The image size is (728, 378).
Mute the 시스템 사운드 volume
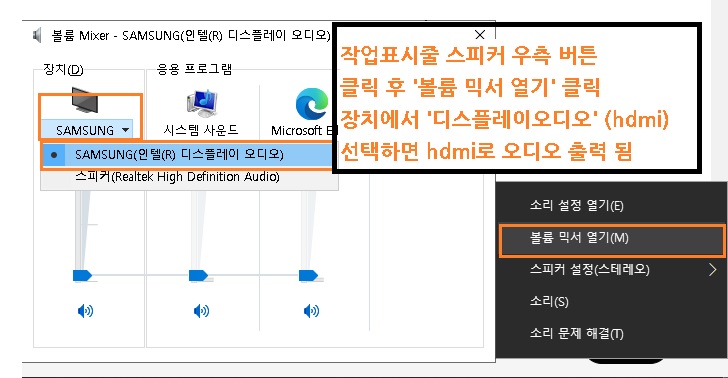coord(201,311)
